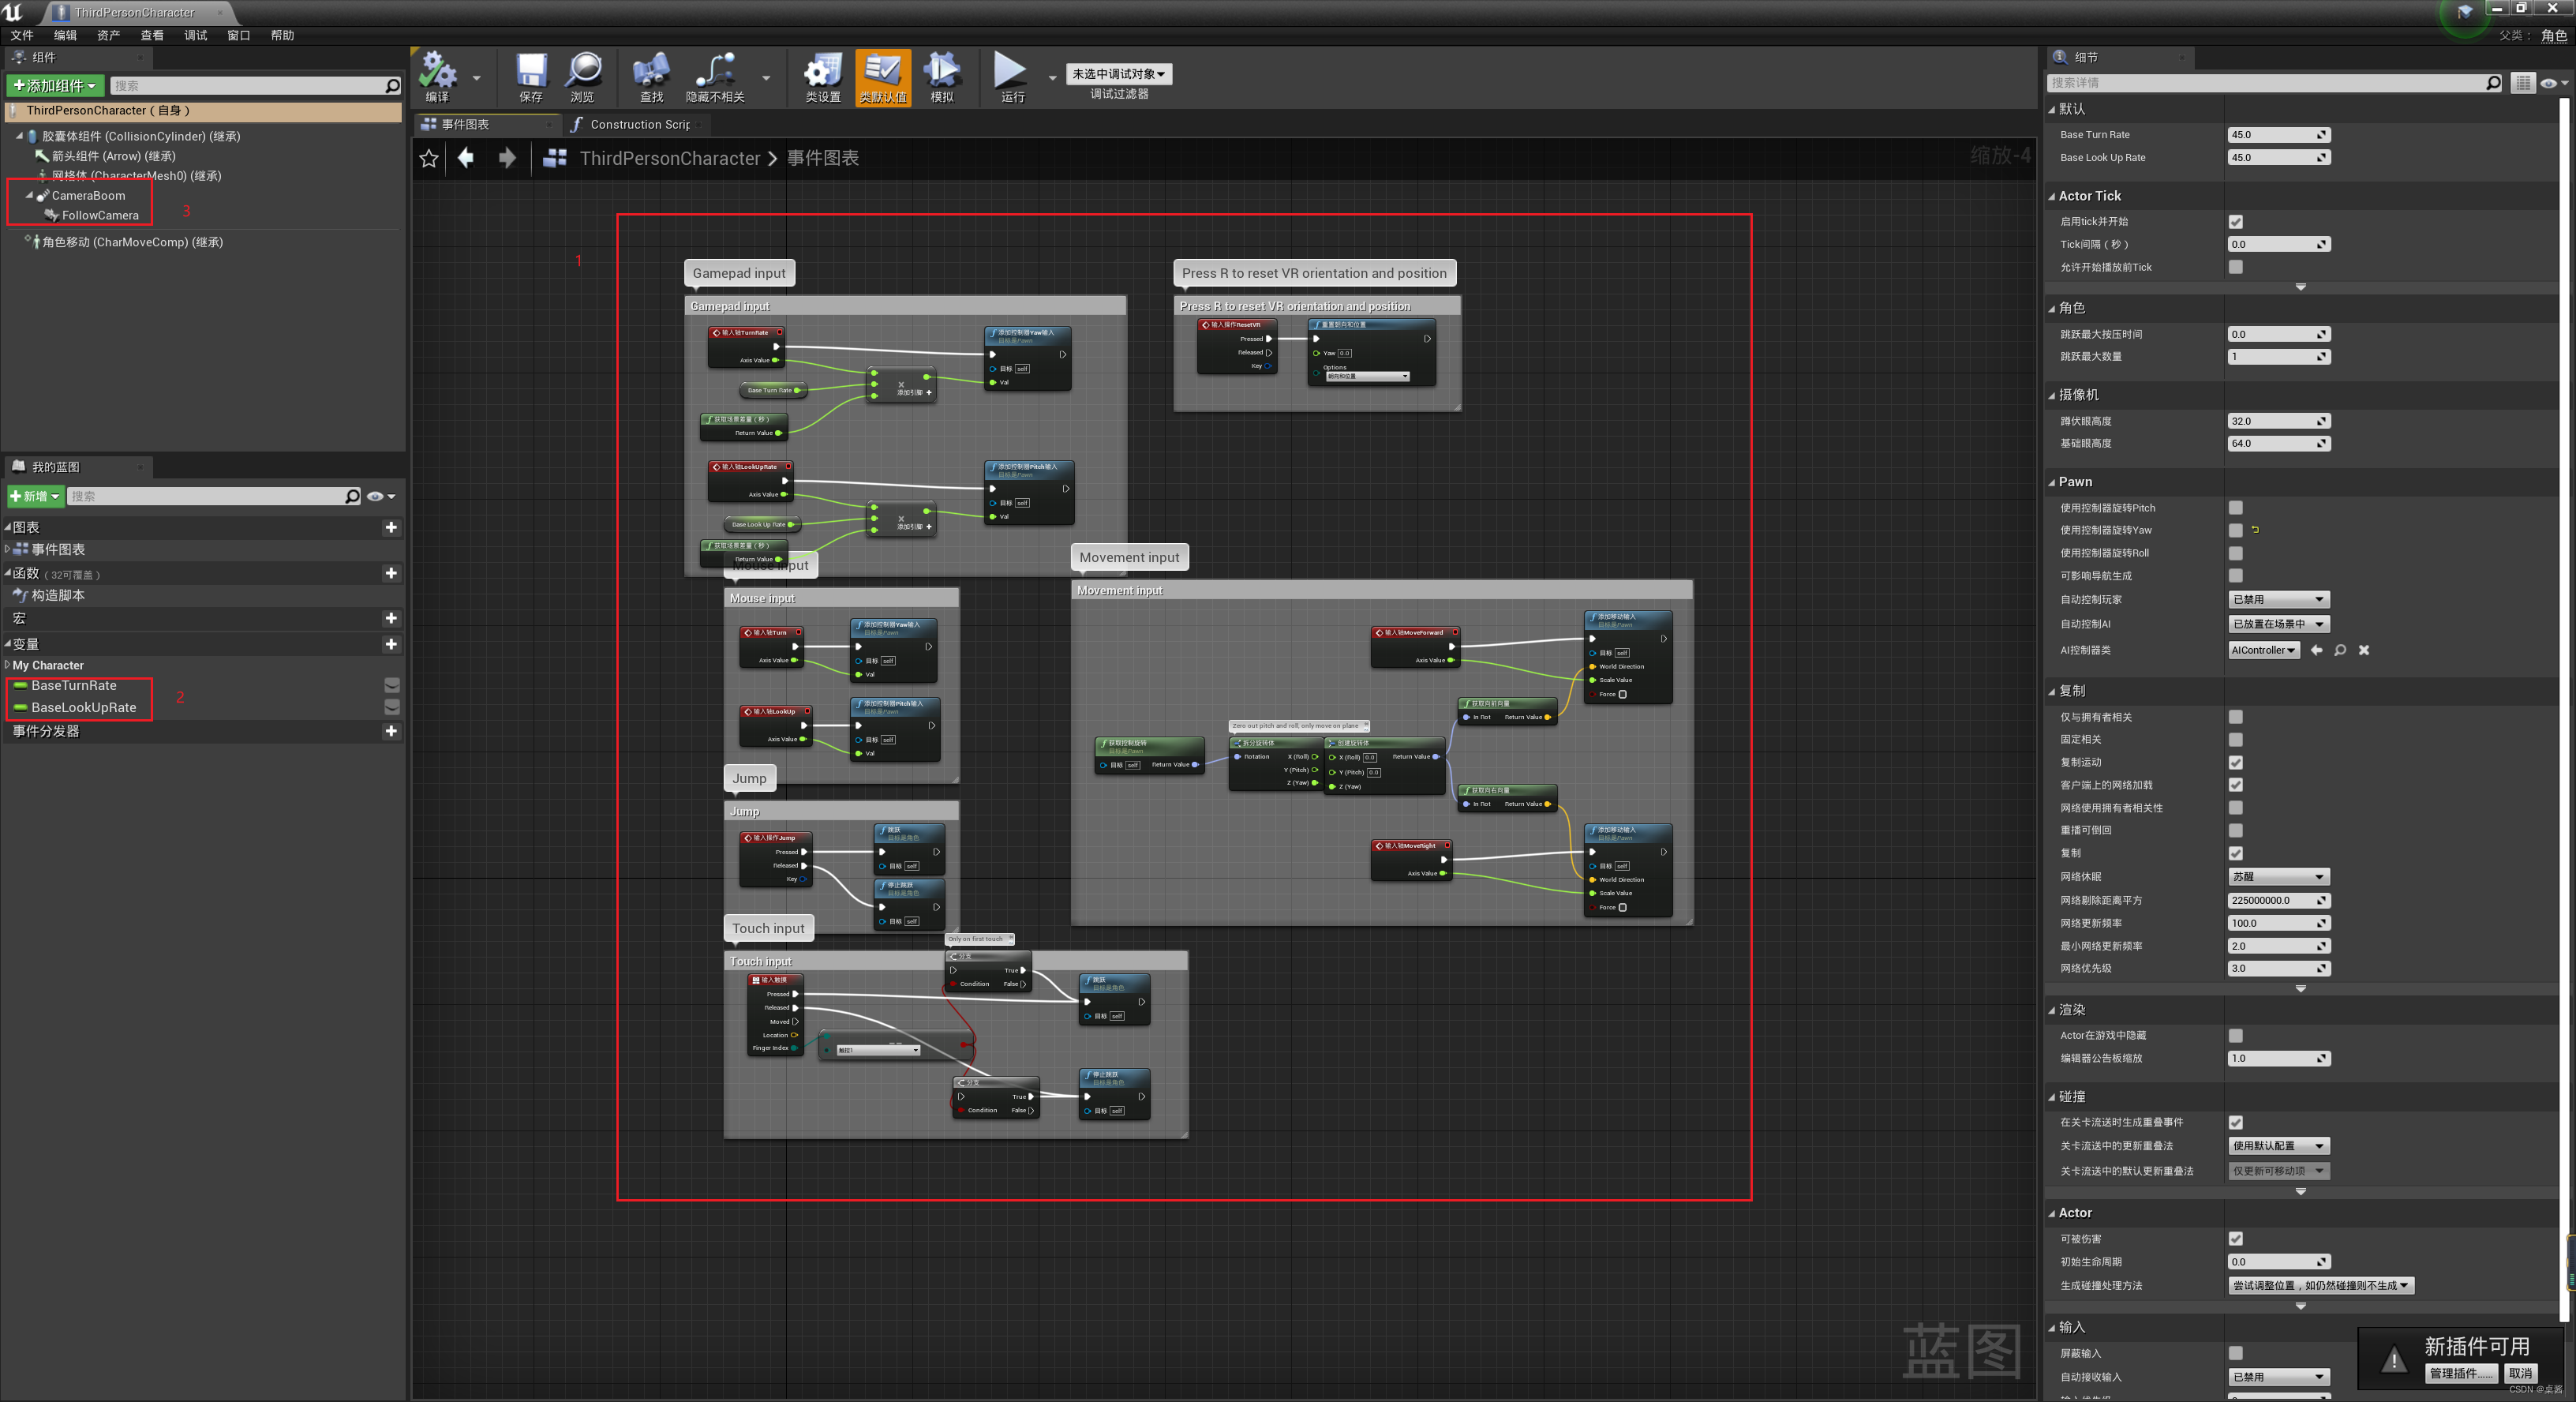Open the 调试 menu
This screenshot has width=2576, height=1402.
coord(195,35)
